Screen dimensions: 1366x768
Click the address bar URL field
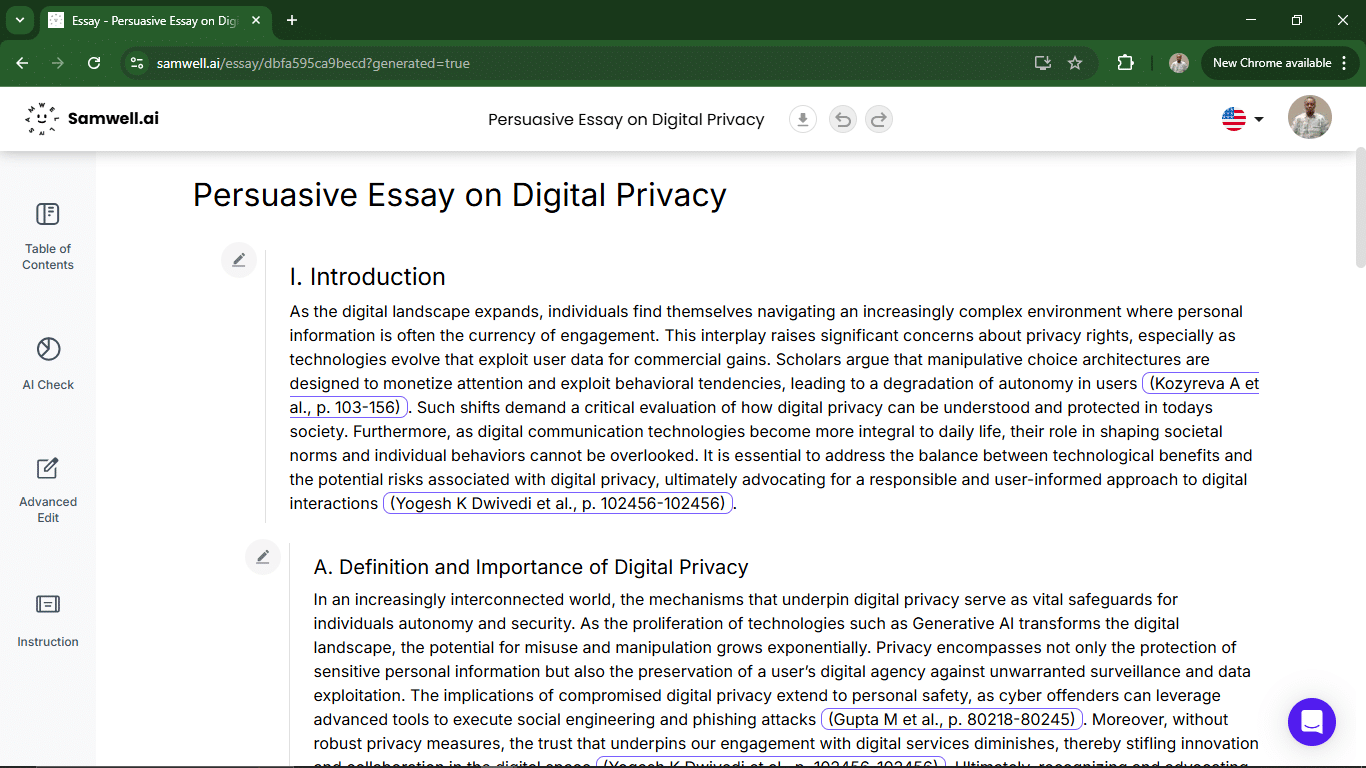point(590,63)
